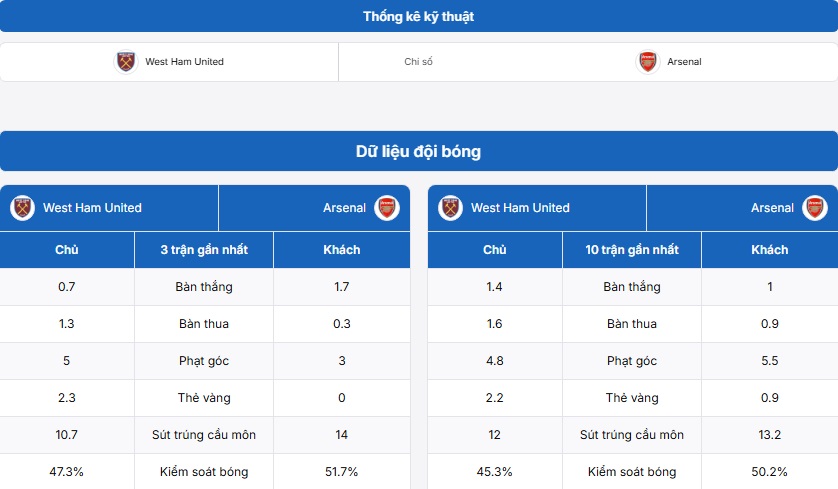838x489 pixels.
Task: Click Arsenal crest in 10-match table header
Action: 815,208
